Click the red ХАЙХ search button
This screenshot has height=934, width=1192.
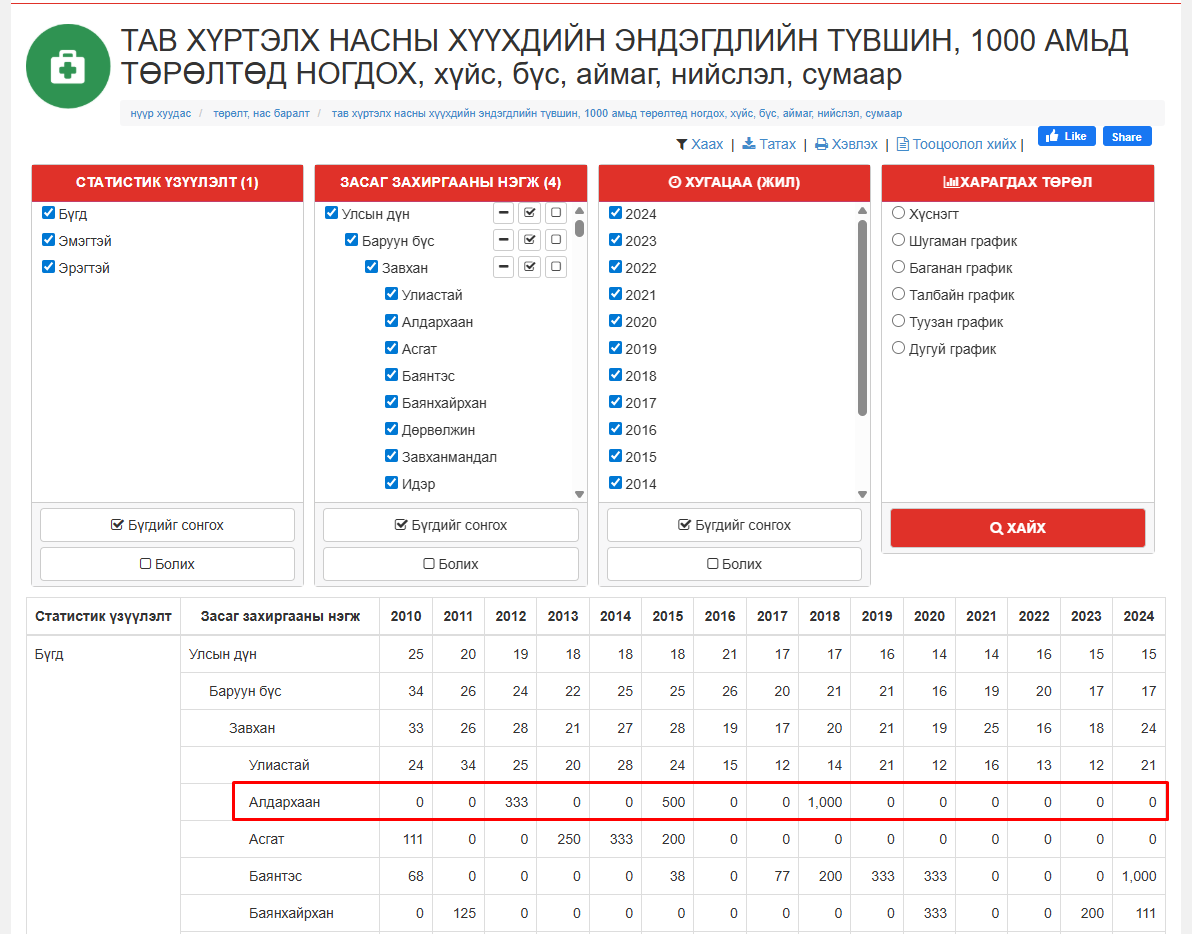click(x=1018, y=527)
